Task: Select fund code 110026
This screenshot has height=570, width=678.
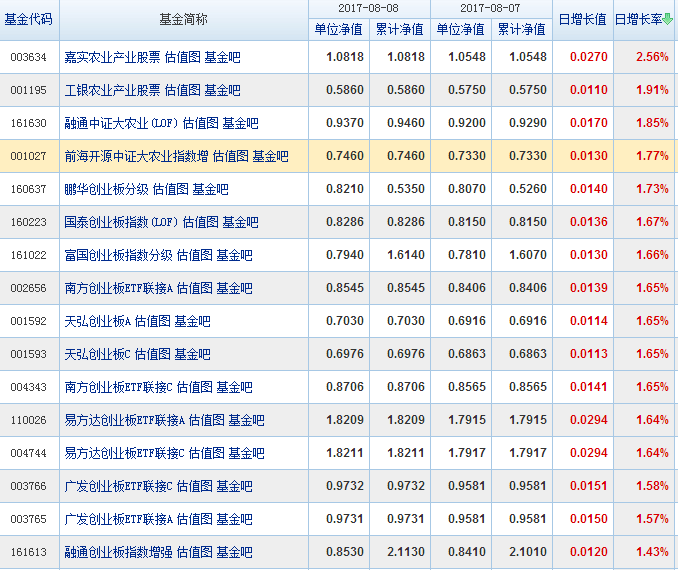Action: coord(29,420)
